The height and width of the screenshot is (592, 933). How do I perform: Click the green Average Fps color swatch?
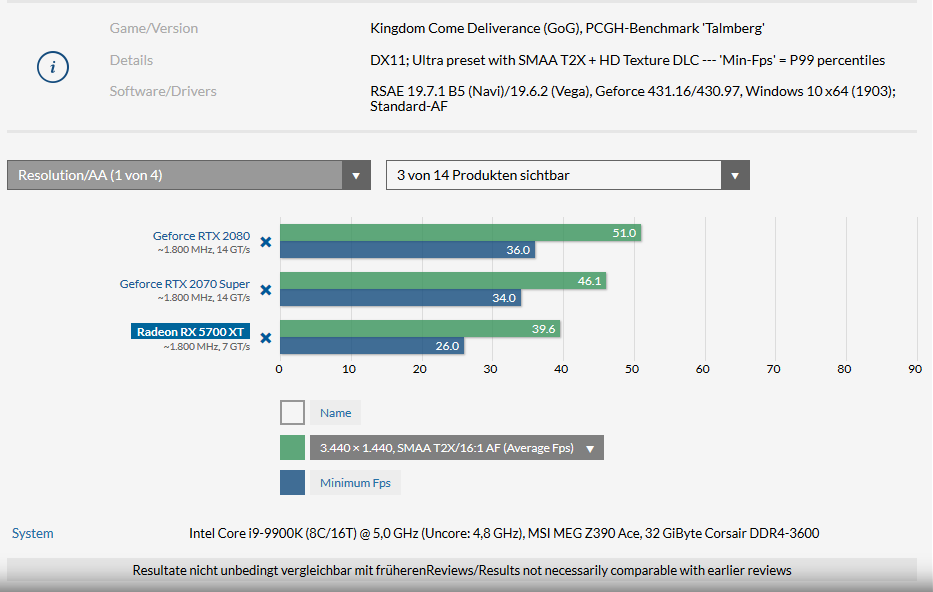tap(292, 447)
